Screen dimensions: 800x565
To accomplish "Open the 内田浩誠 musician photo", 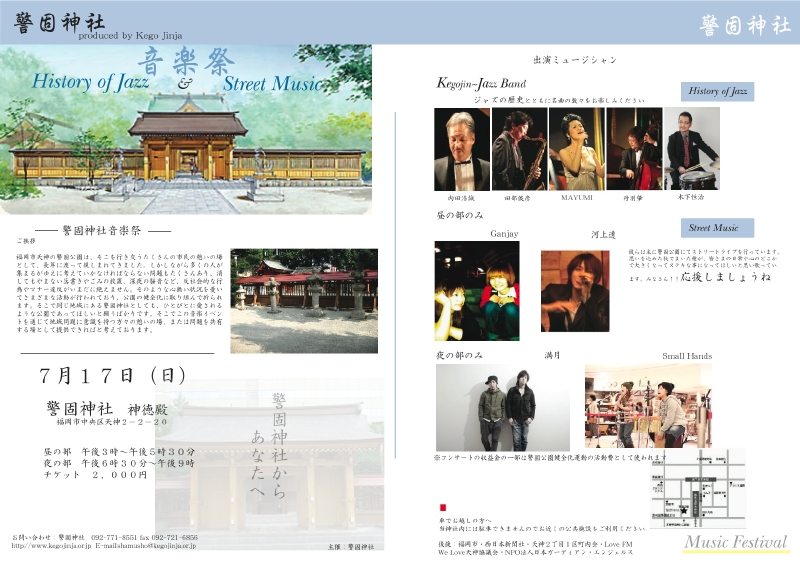I will click(x=462, y=149).
